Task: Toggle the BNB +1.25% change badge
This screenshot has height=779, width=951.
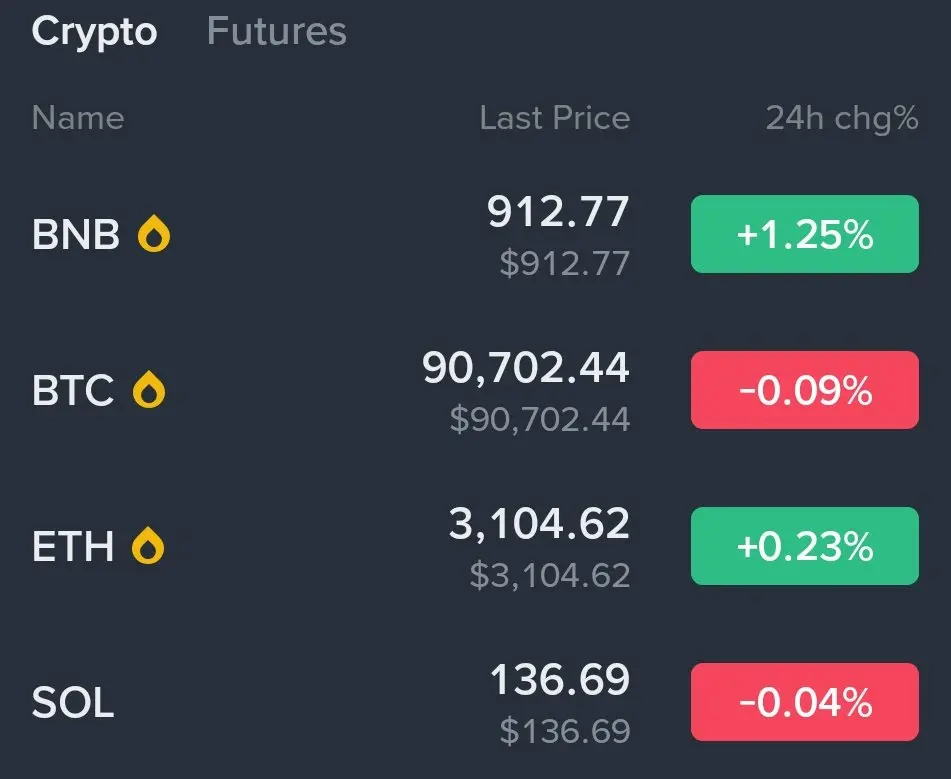Action: click(805, 234)
